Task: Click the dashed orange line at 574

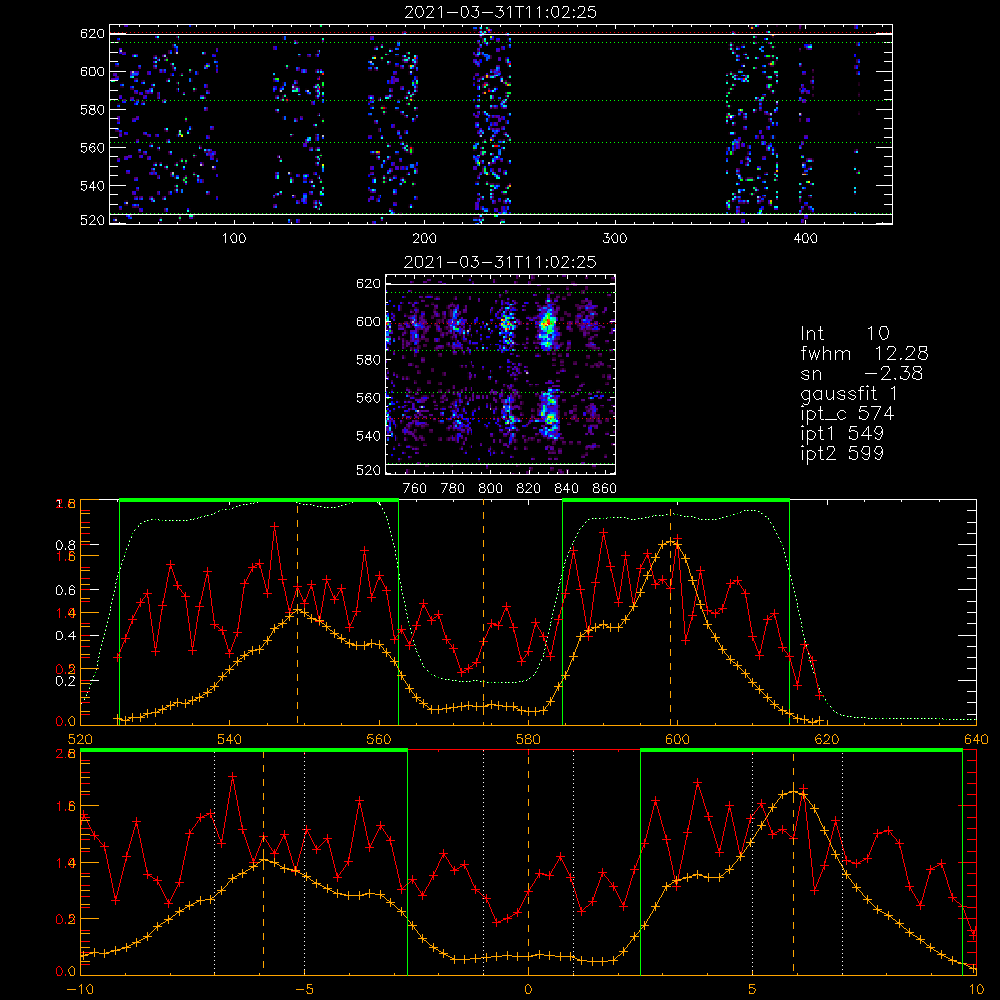Action: tap(483, 612)
